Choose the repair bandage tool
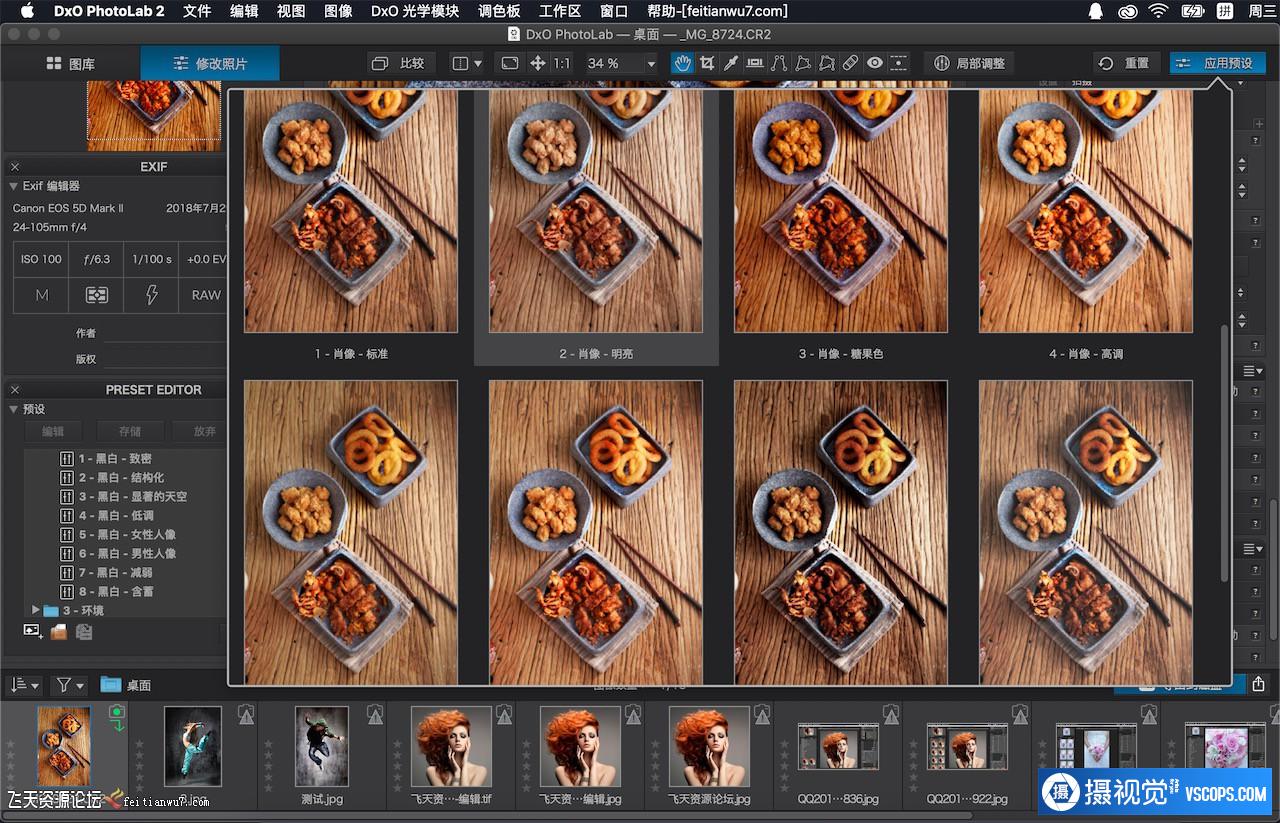Screen dimensions: 1280x823 tap(850, 63)
